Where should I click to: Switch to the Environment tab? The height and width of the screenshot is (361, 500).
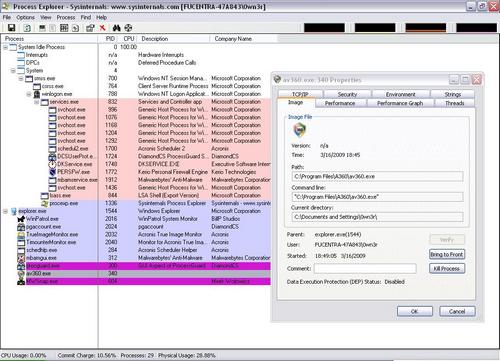coord(401,94)
